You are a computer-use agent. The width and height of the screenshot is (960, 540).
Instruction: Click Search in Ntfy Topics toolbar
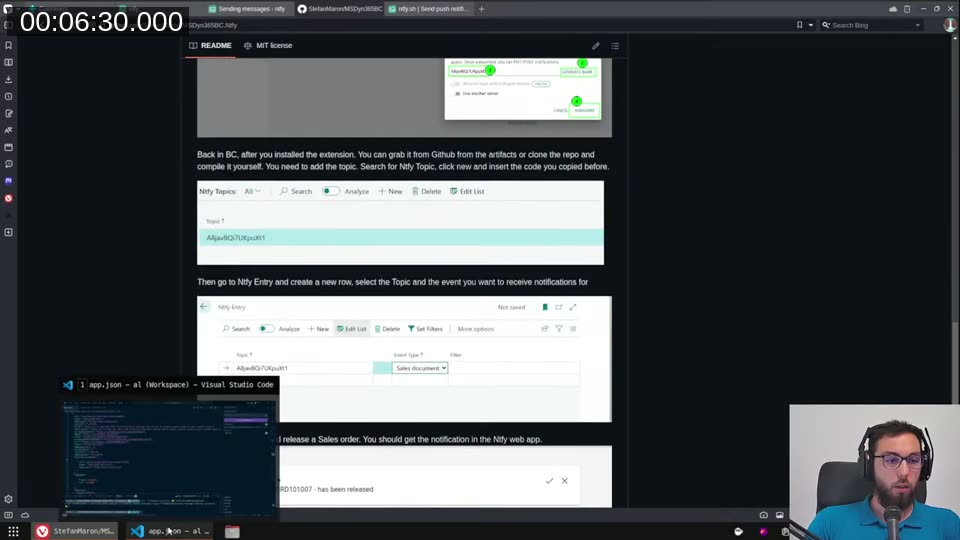coord(296,191)
